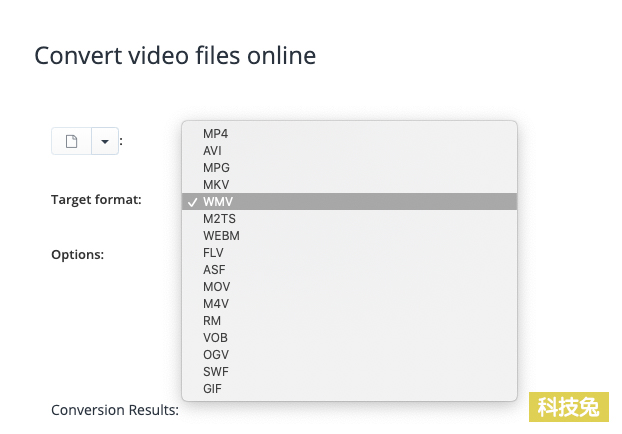This screenshot has width=622, height=434.
Task: Select MP4 from the format list
Action: (349, 134)
